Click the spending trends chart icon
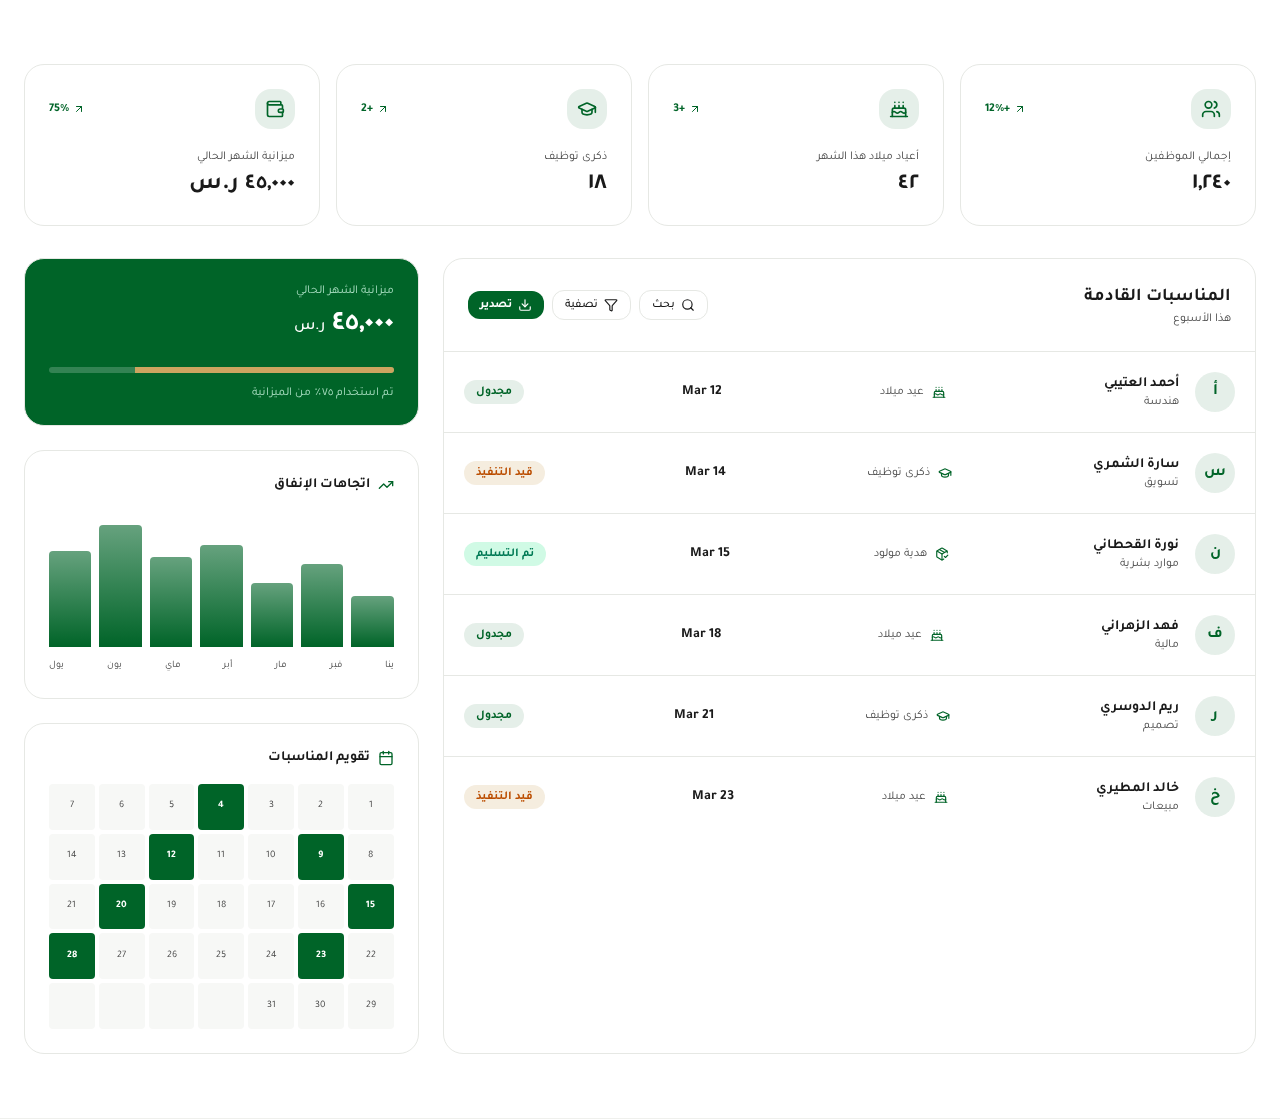This screenshot has height=1119, width=1280. (x=386, y=484)
